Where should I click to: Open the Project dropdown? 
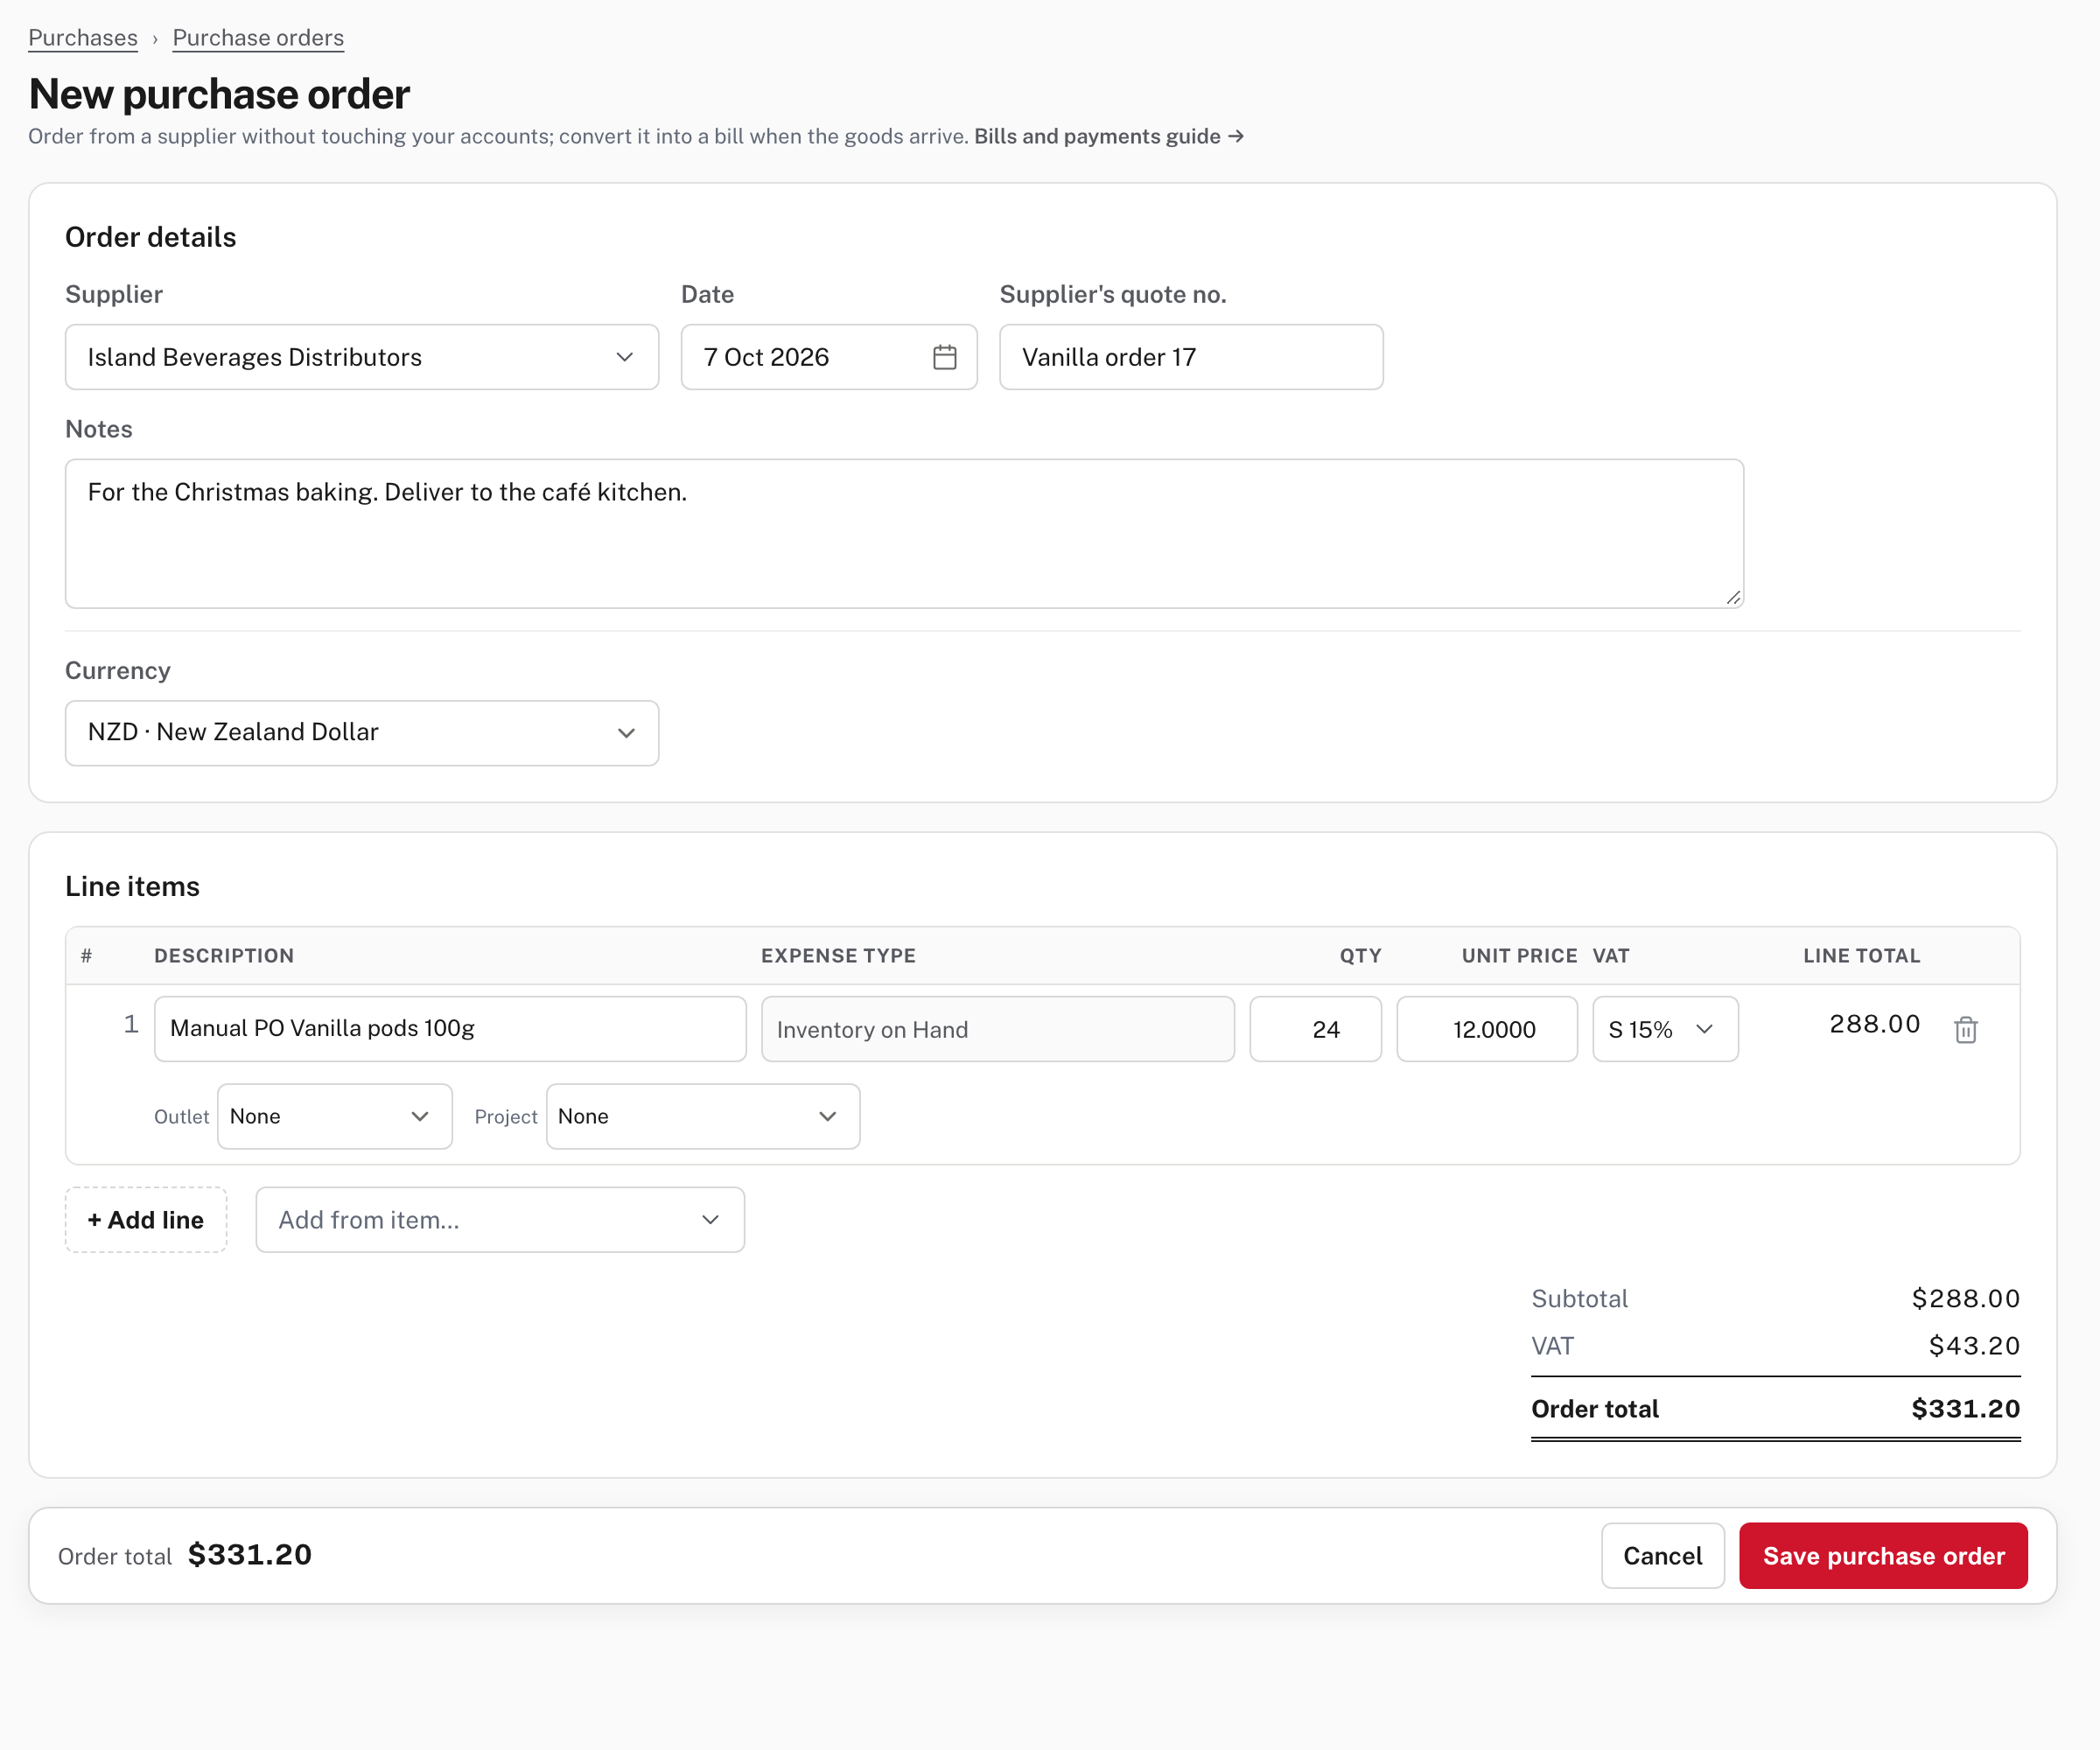(703, 1116)
